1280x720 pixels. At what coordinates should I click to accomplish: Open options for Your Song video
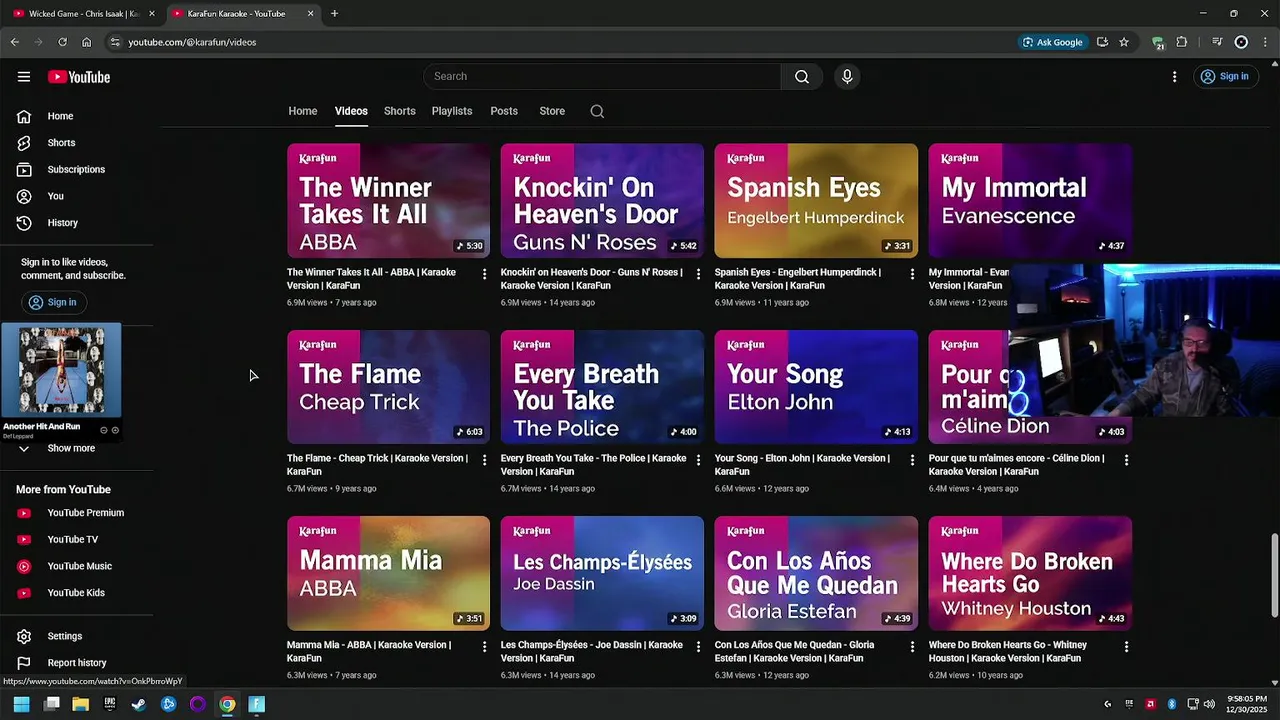coord(912,460)
